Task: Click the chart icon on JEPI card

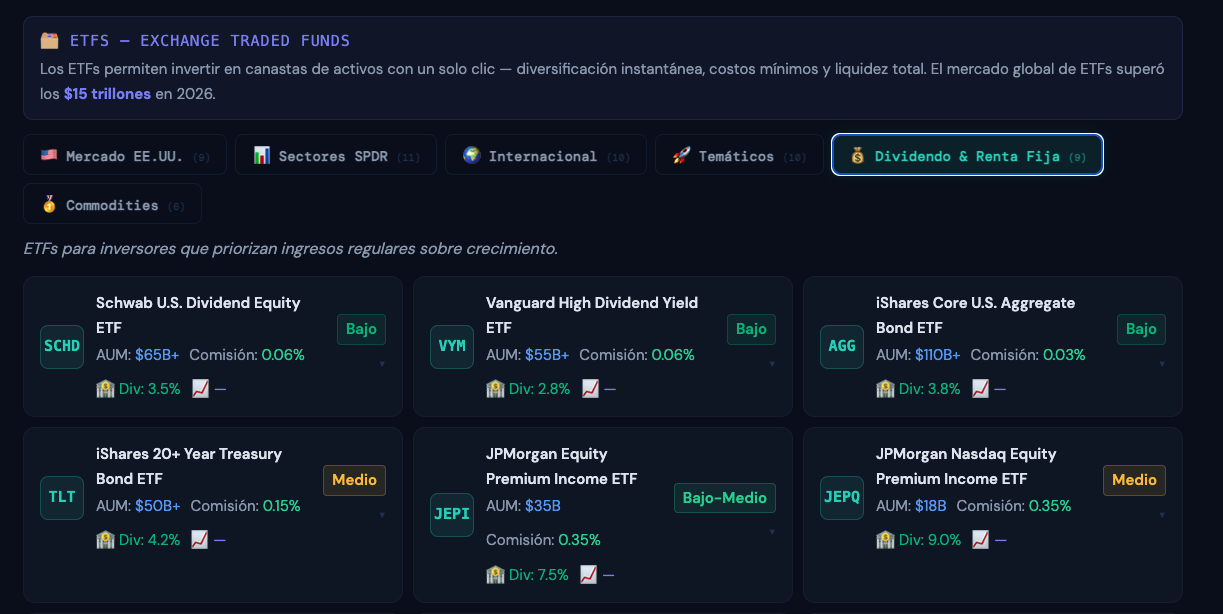Action: coord(588,575)
